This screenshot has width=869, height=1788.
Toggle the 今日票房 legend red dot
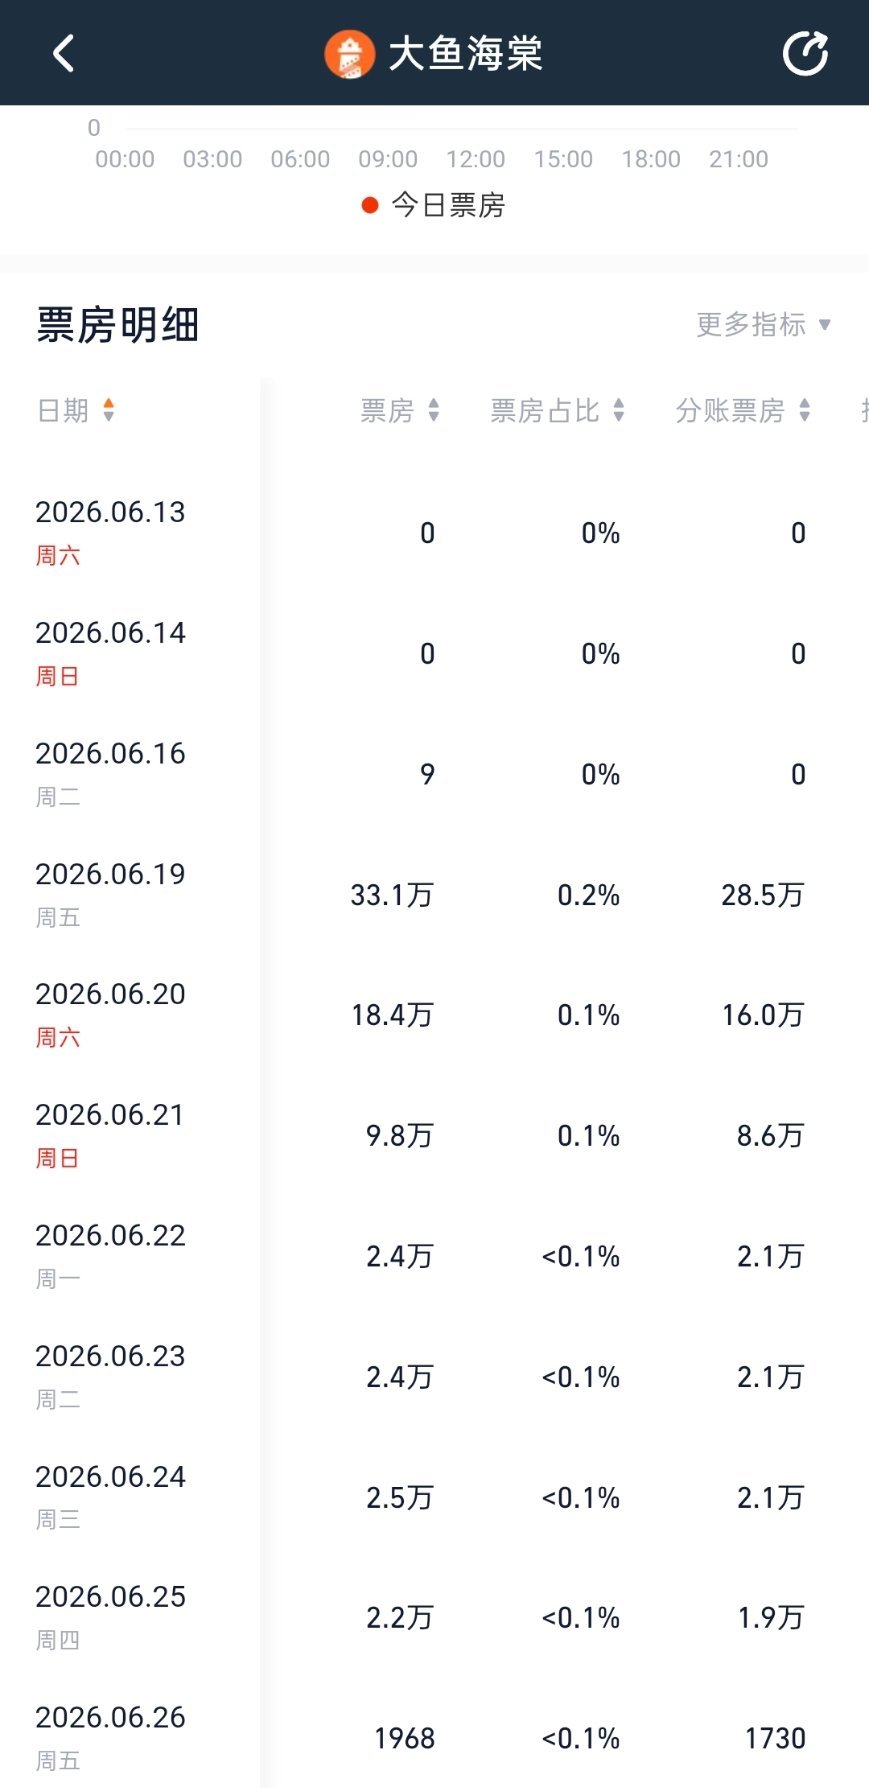pos(370,205)
